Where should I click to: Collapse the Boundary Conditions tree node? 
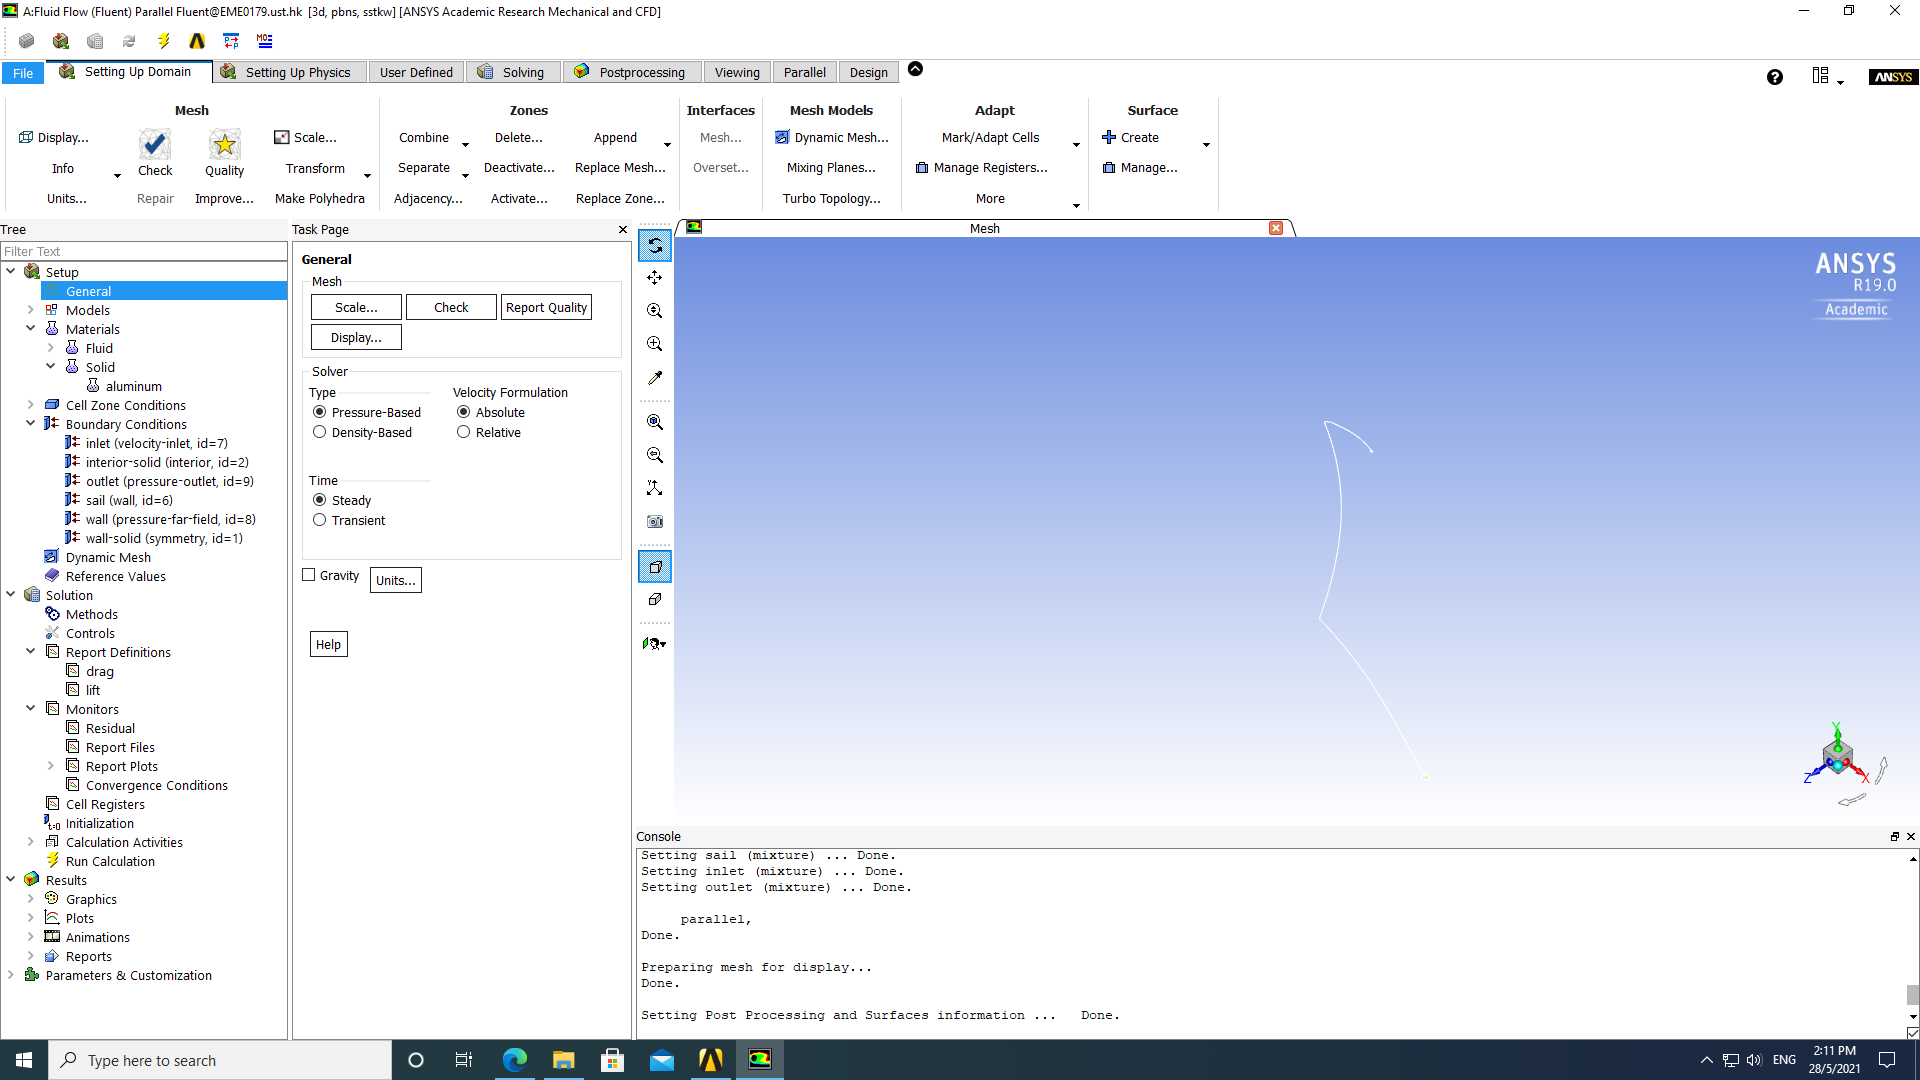30,424
